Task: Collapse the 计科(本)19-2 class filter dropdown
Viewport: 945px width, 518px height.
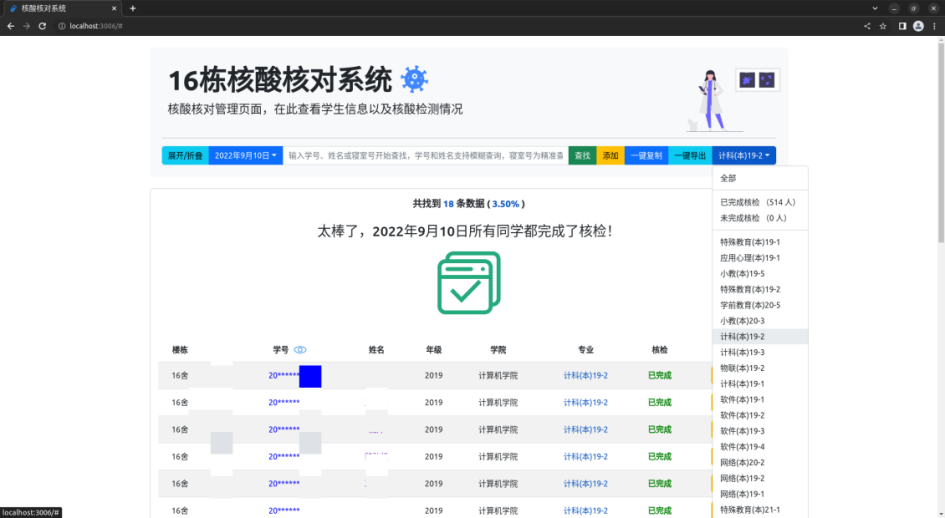Action: point(745,156)
